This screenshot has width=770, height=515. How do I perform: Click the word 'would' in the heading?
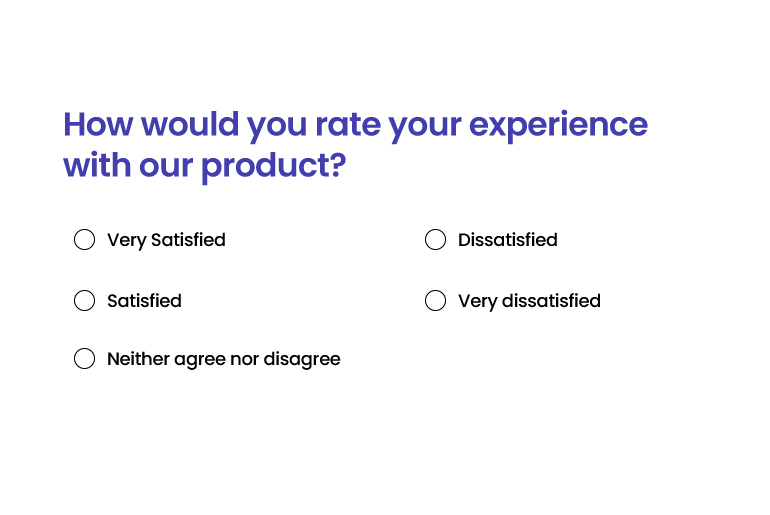click(x=190, y=124)
